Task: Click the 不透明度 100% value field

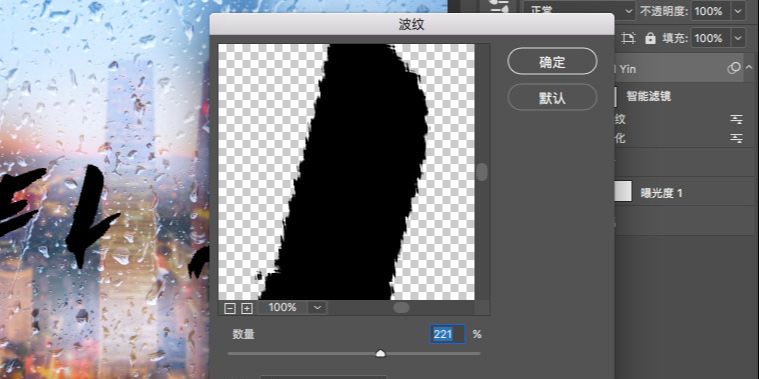Action: (x=712, y=11)
